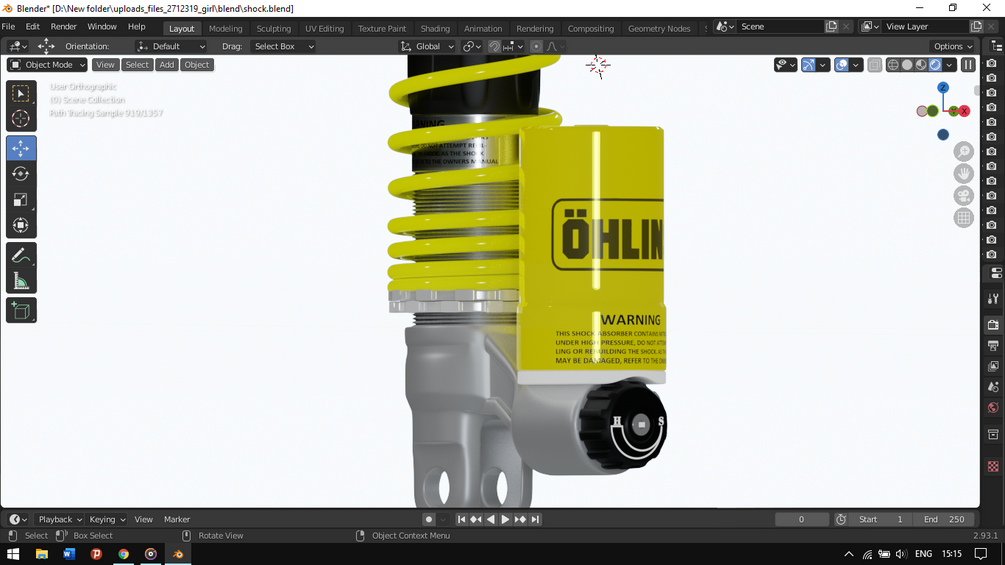Switch to the Modeling workspace tab

point(226,28)
